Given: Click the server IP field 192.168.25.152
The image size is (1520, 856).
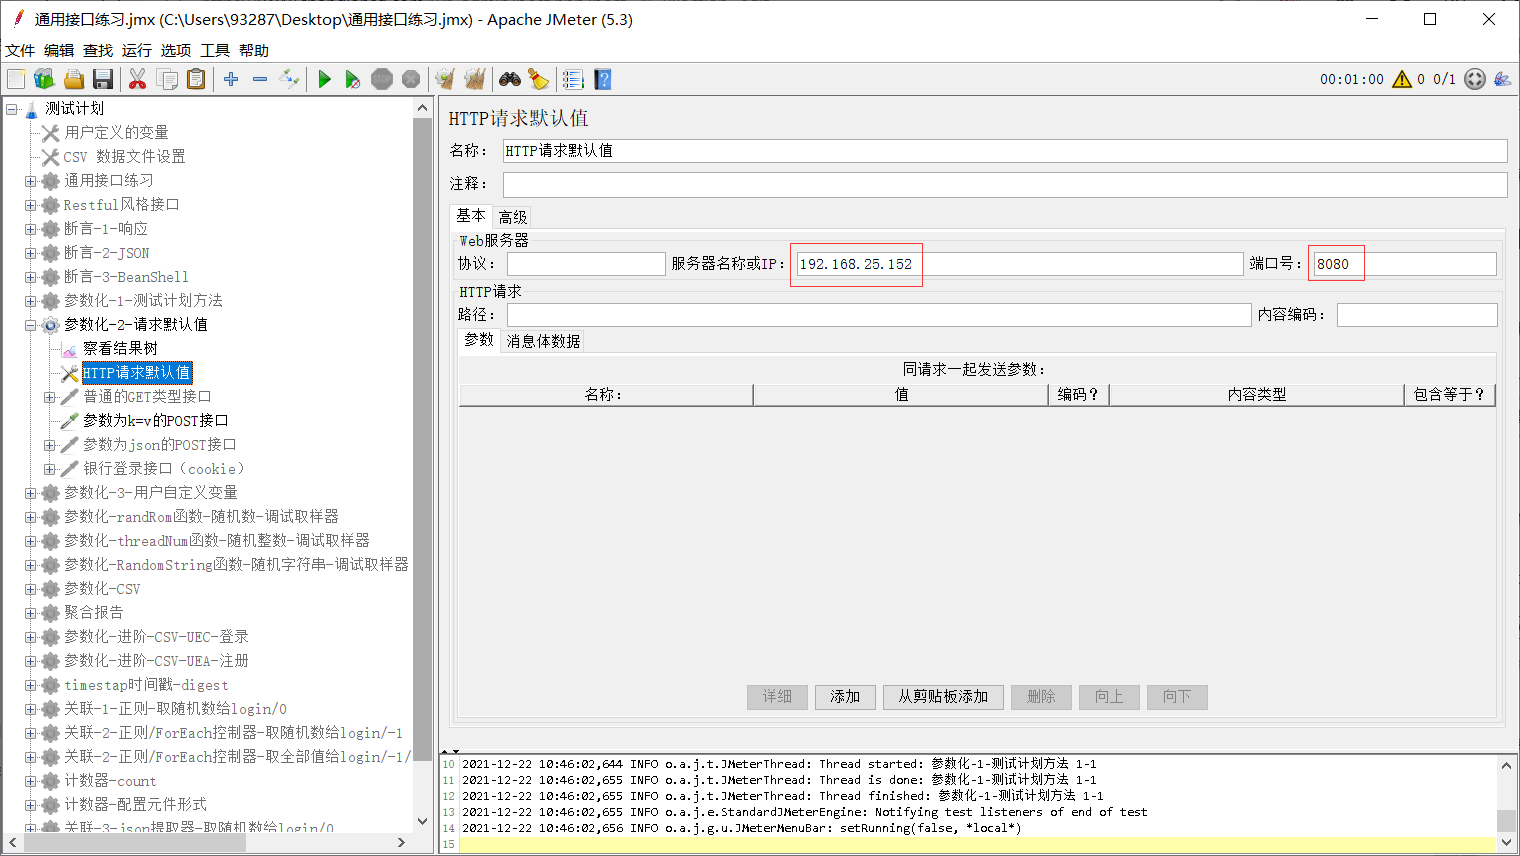Looking at the screenshot, I should coord(1019,264).
